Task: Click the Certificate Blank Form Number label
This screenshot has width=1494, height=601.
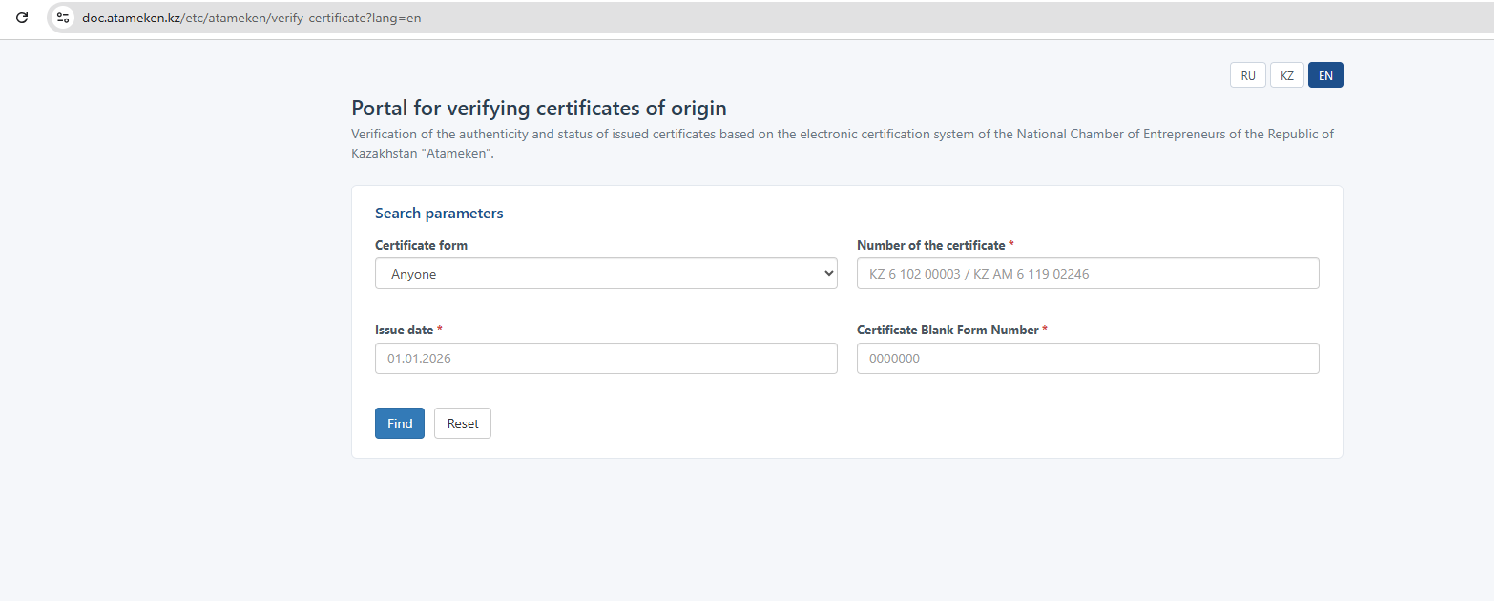Action: (952, 330)
